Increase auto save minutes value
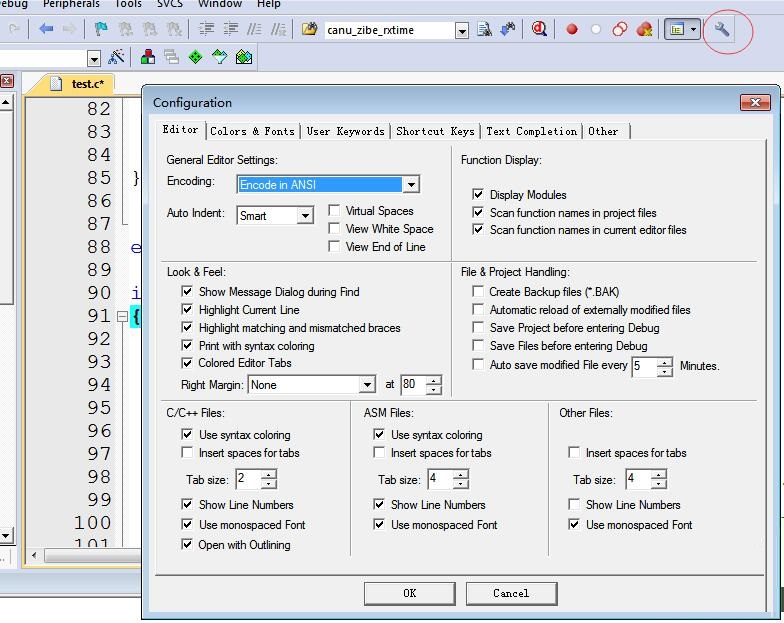Image resolution: width=784 pixels, height=623 pixels. pyautogui.click(x=664, y=362)
